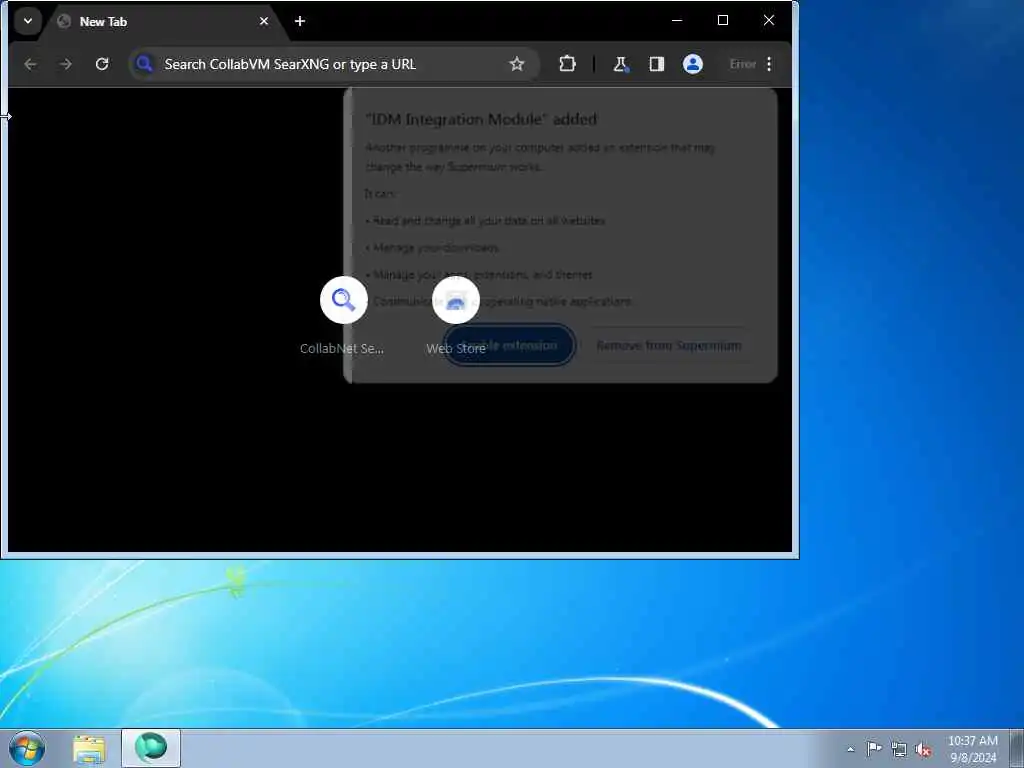Open the CollabNet Search shortcut
The width and height of the screenshot is (1024, 768).
[343, 317]
